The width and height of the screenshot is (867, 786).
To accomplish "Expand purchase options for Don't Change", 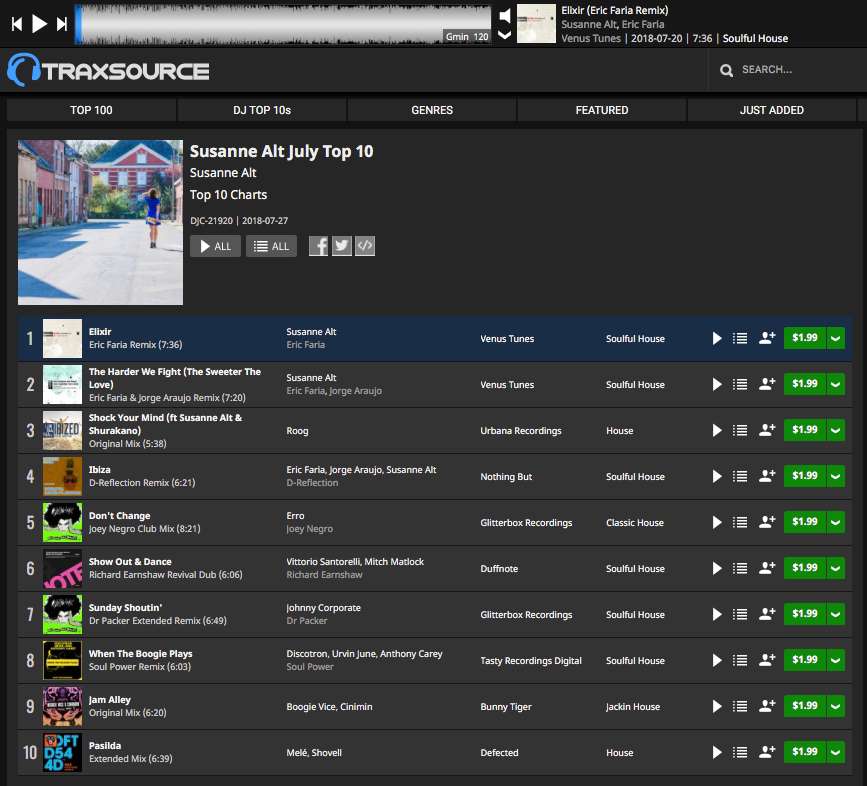I will [835, 522].
